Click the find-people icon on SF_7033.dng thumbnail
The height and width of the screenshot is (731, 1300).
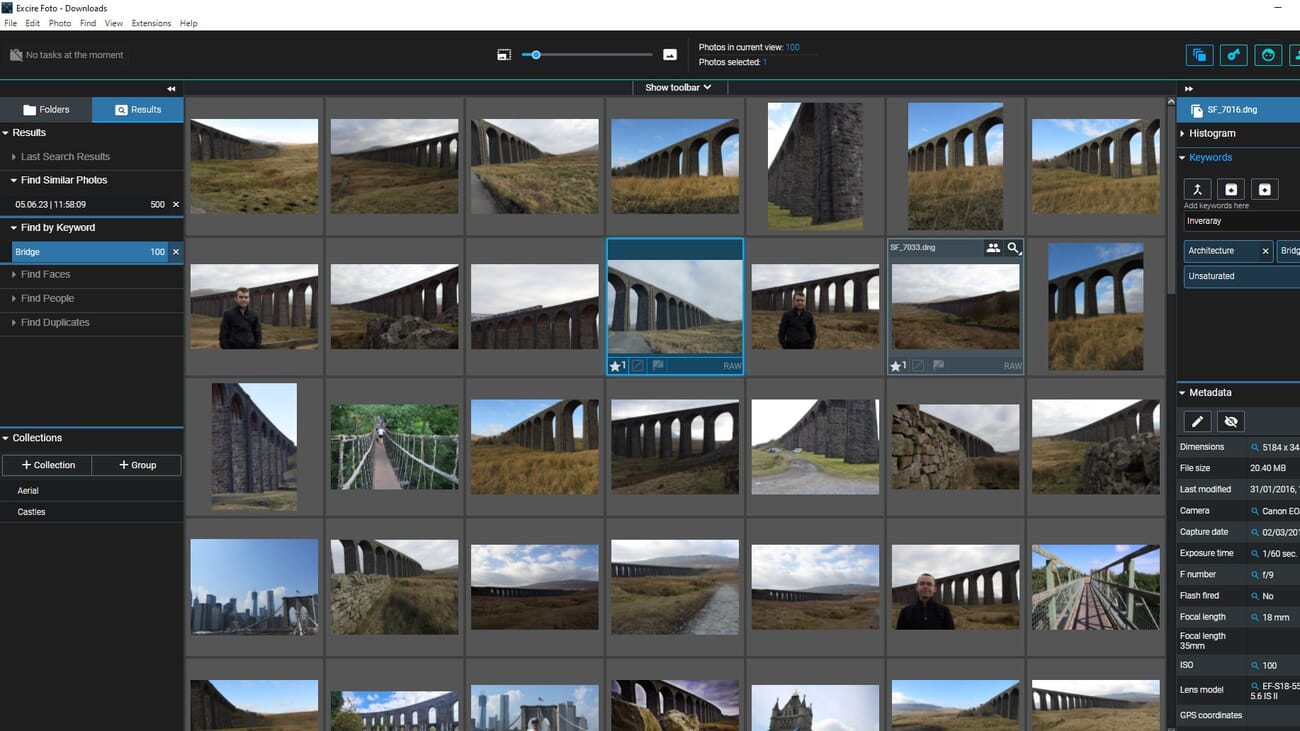pyautogui.click(x=994, y=247)
